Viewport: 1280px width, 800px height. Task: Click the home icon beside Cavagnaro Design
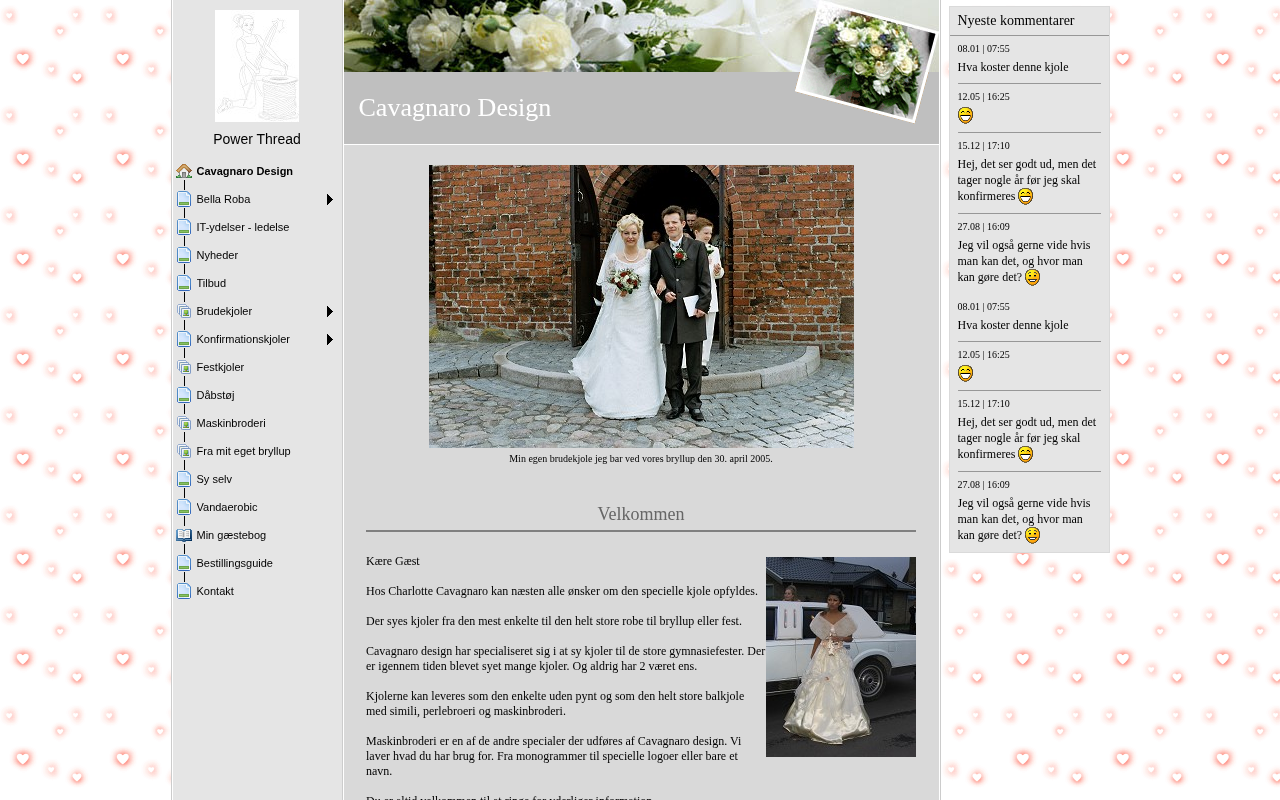coord(184,171)
